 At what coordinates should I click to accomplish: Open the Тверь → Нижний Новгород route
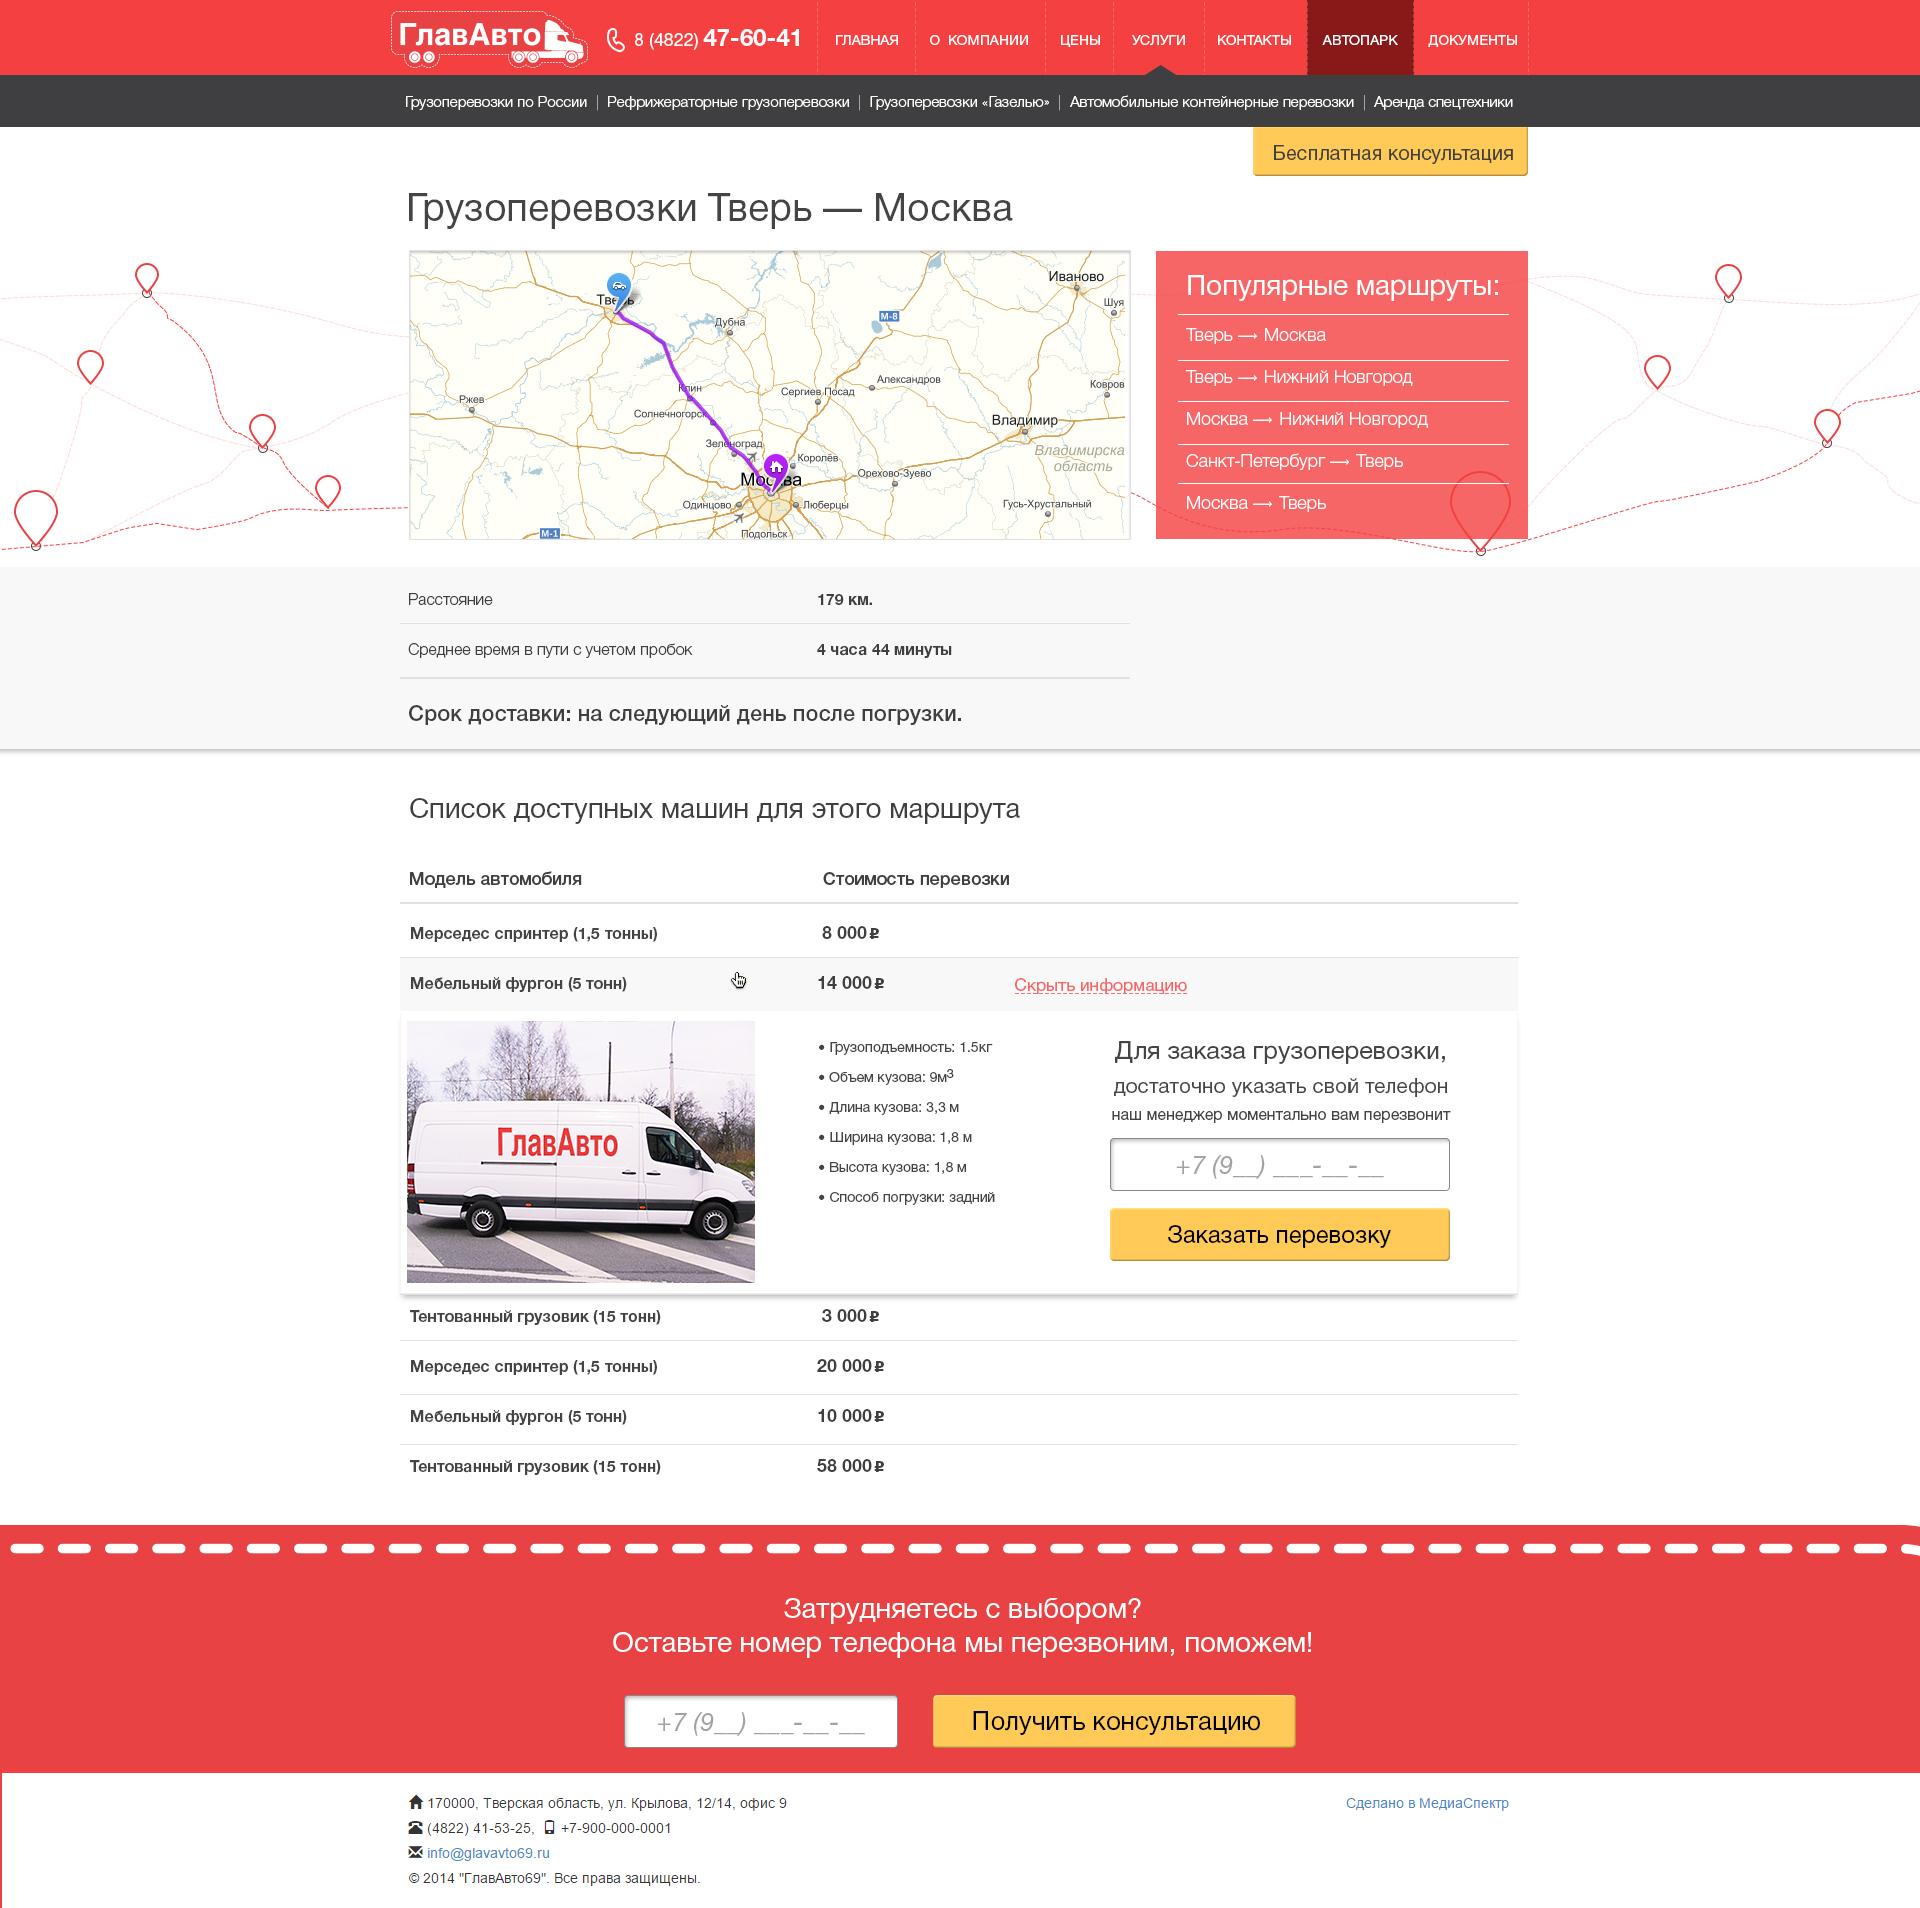click(x=1298, y=377)
